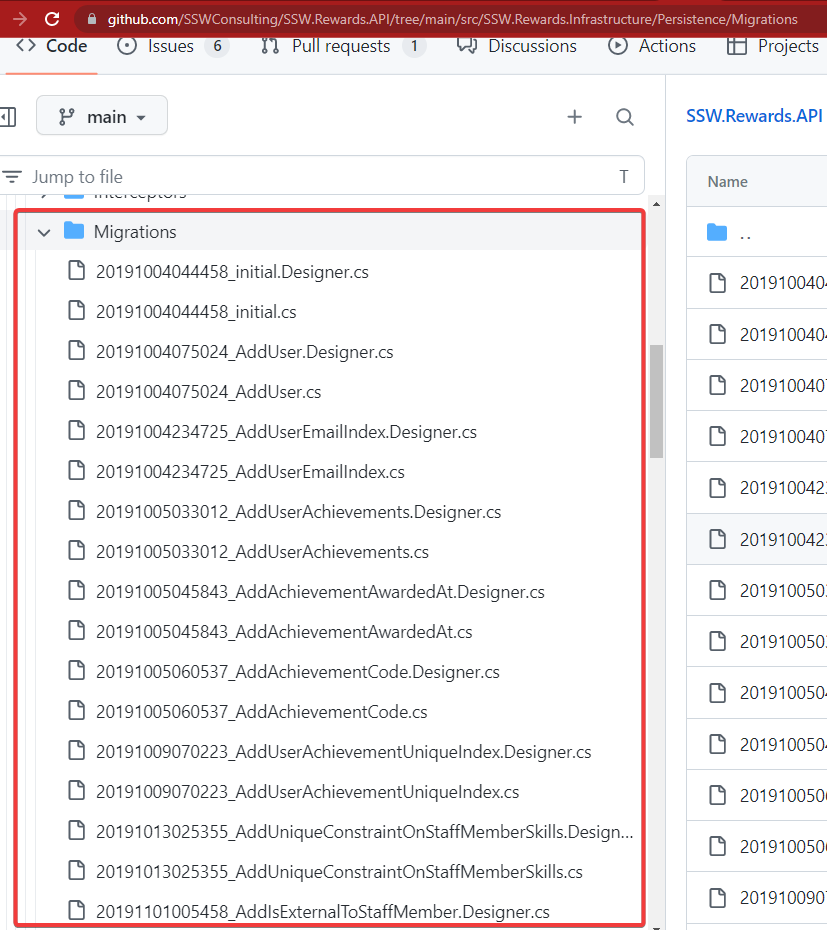This screenshot has width=827, height=930.
Task: Open the main branch dropdown
Action: [102, 117]
